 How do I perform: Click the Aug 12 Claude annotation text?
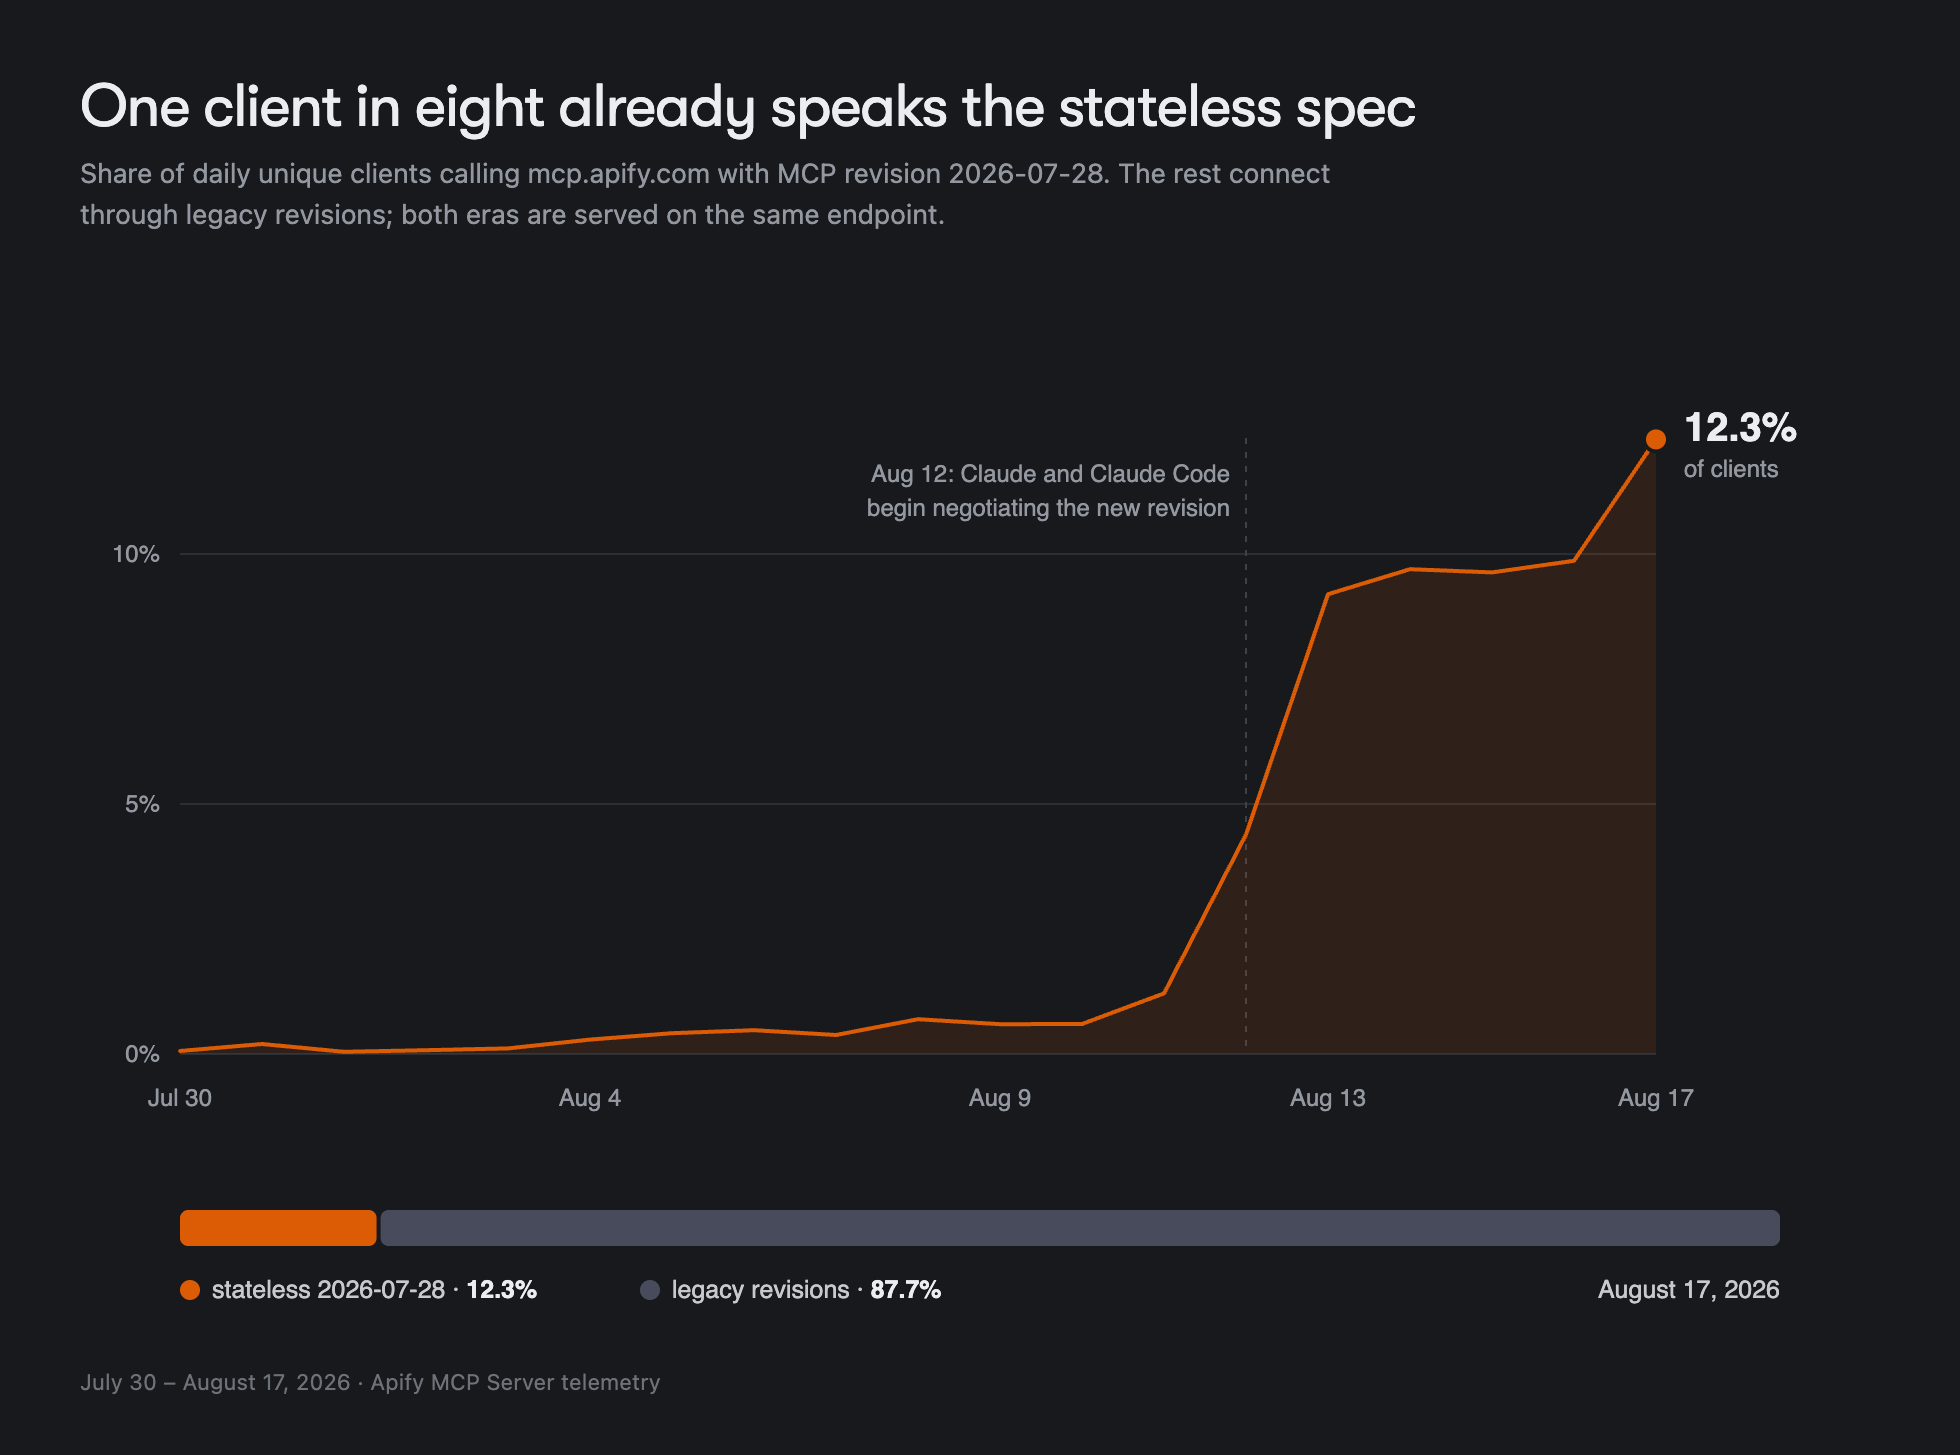click(1048, 491)
